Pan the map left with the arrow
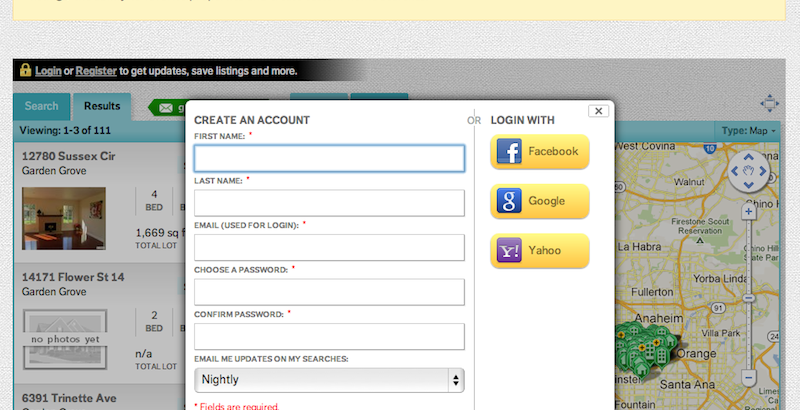 (735, 171)
